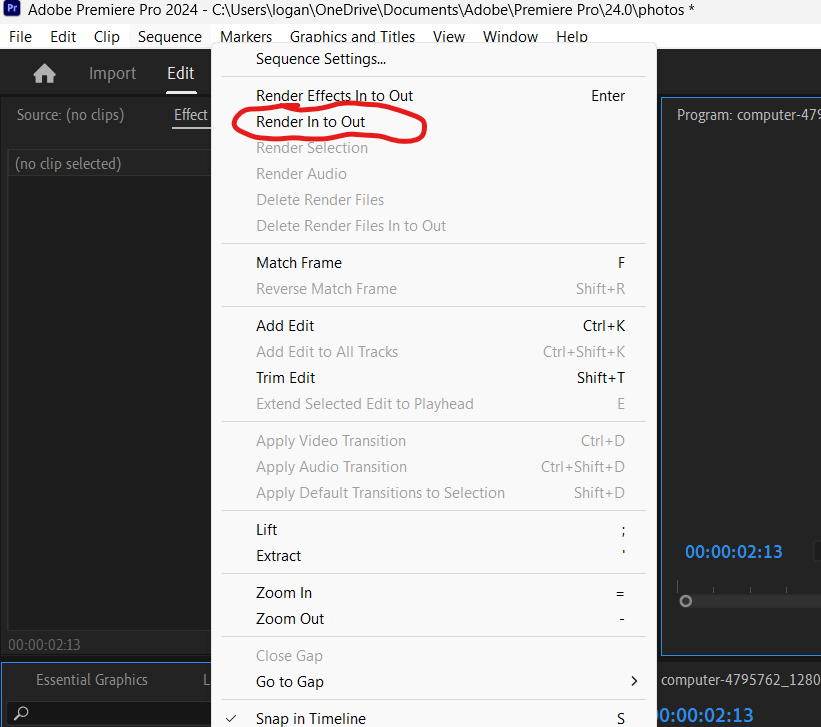Screen dimensions: 821x727
Task: Click the Program monitor zoom scroll handle
Action: 686,601
